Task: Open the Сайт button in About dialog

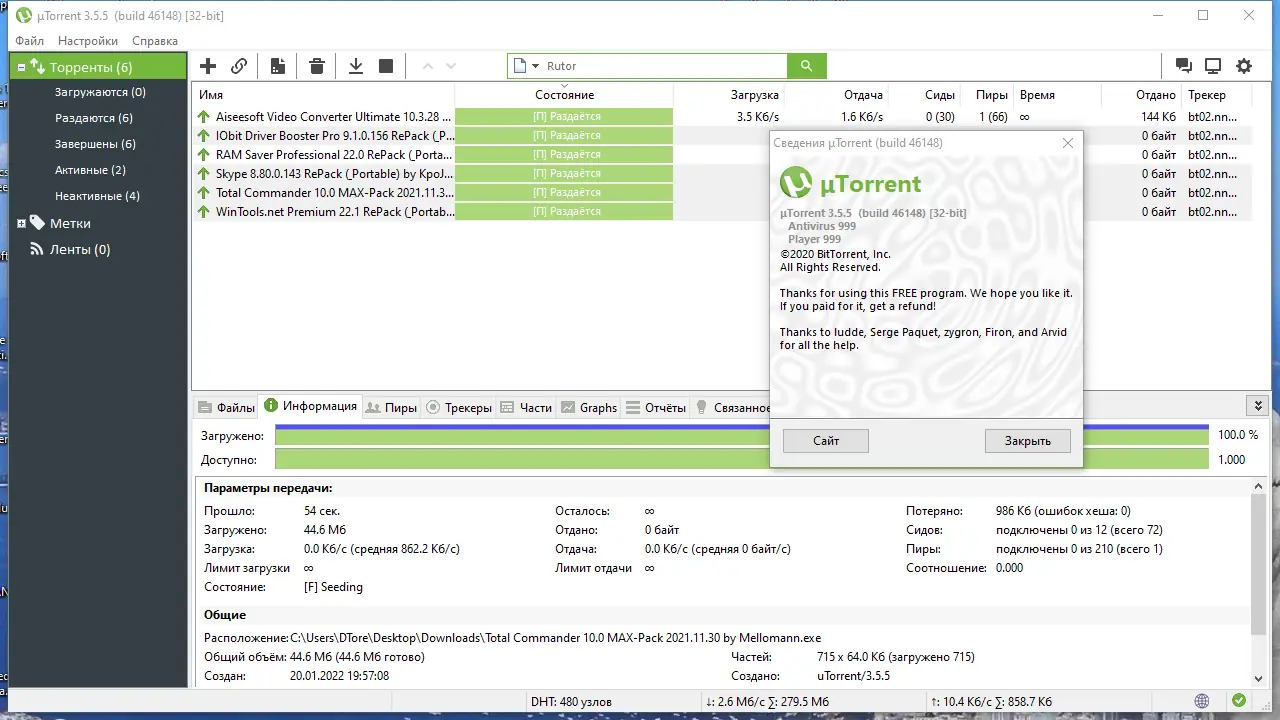Action: point(825,440)
